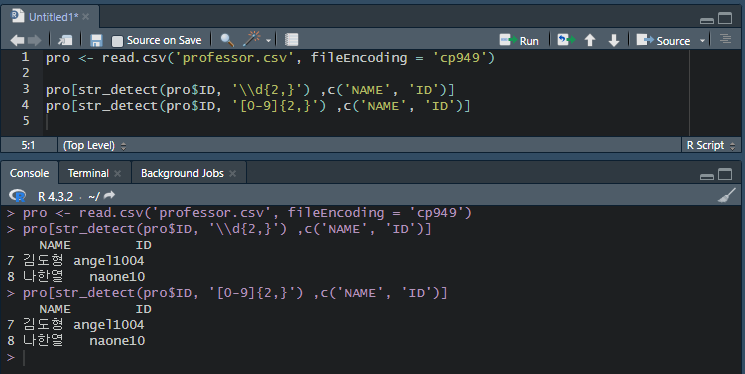Go forward to next source location
745x374 pixels.
pos(34,40)
